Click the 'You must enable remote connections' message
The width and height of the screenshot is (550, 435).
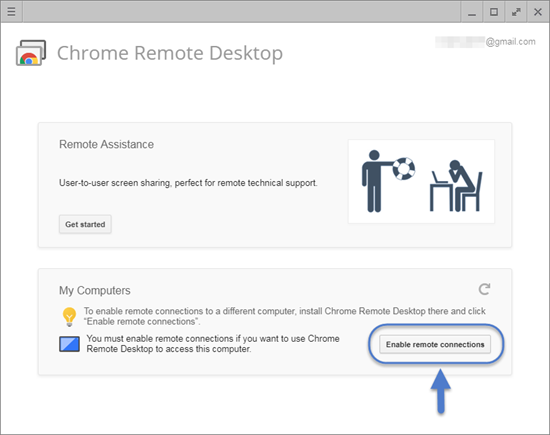213,344
